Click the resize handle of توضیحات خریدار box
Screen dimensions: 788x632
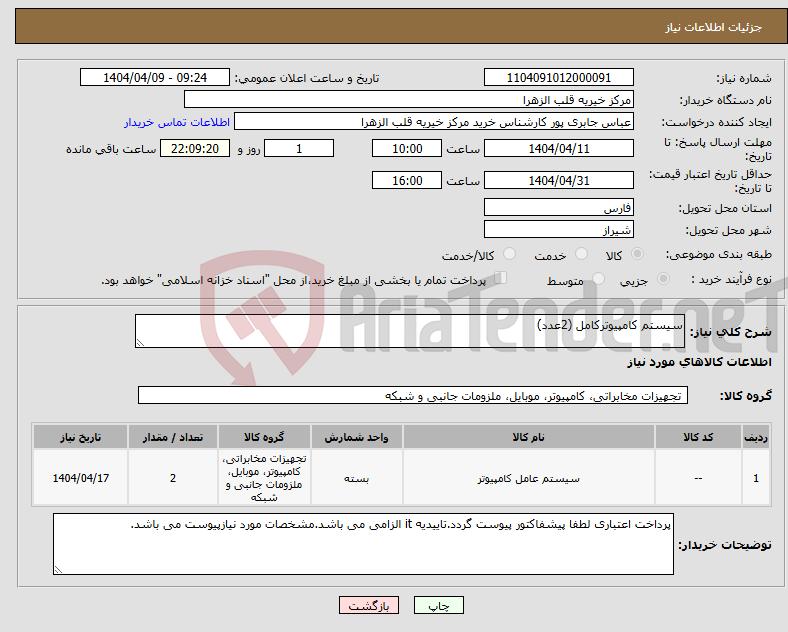[58, 570]
